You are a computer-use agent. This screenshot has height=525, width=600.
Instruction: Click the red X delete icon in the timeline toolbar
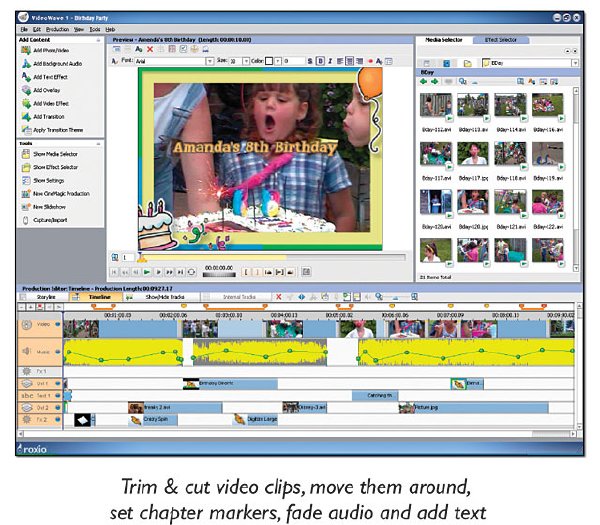(x=279, y=297)
